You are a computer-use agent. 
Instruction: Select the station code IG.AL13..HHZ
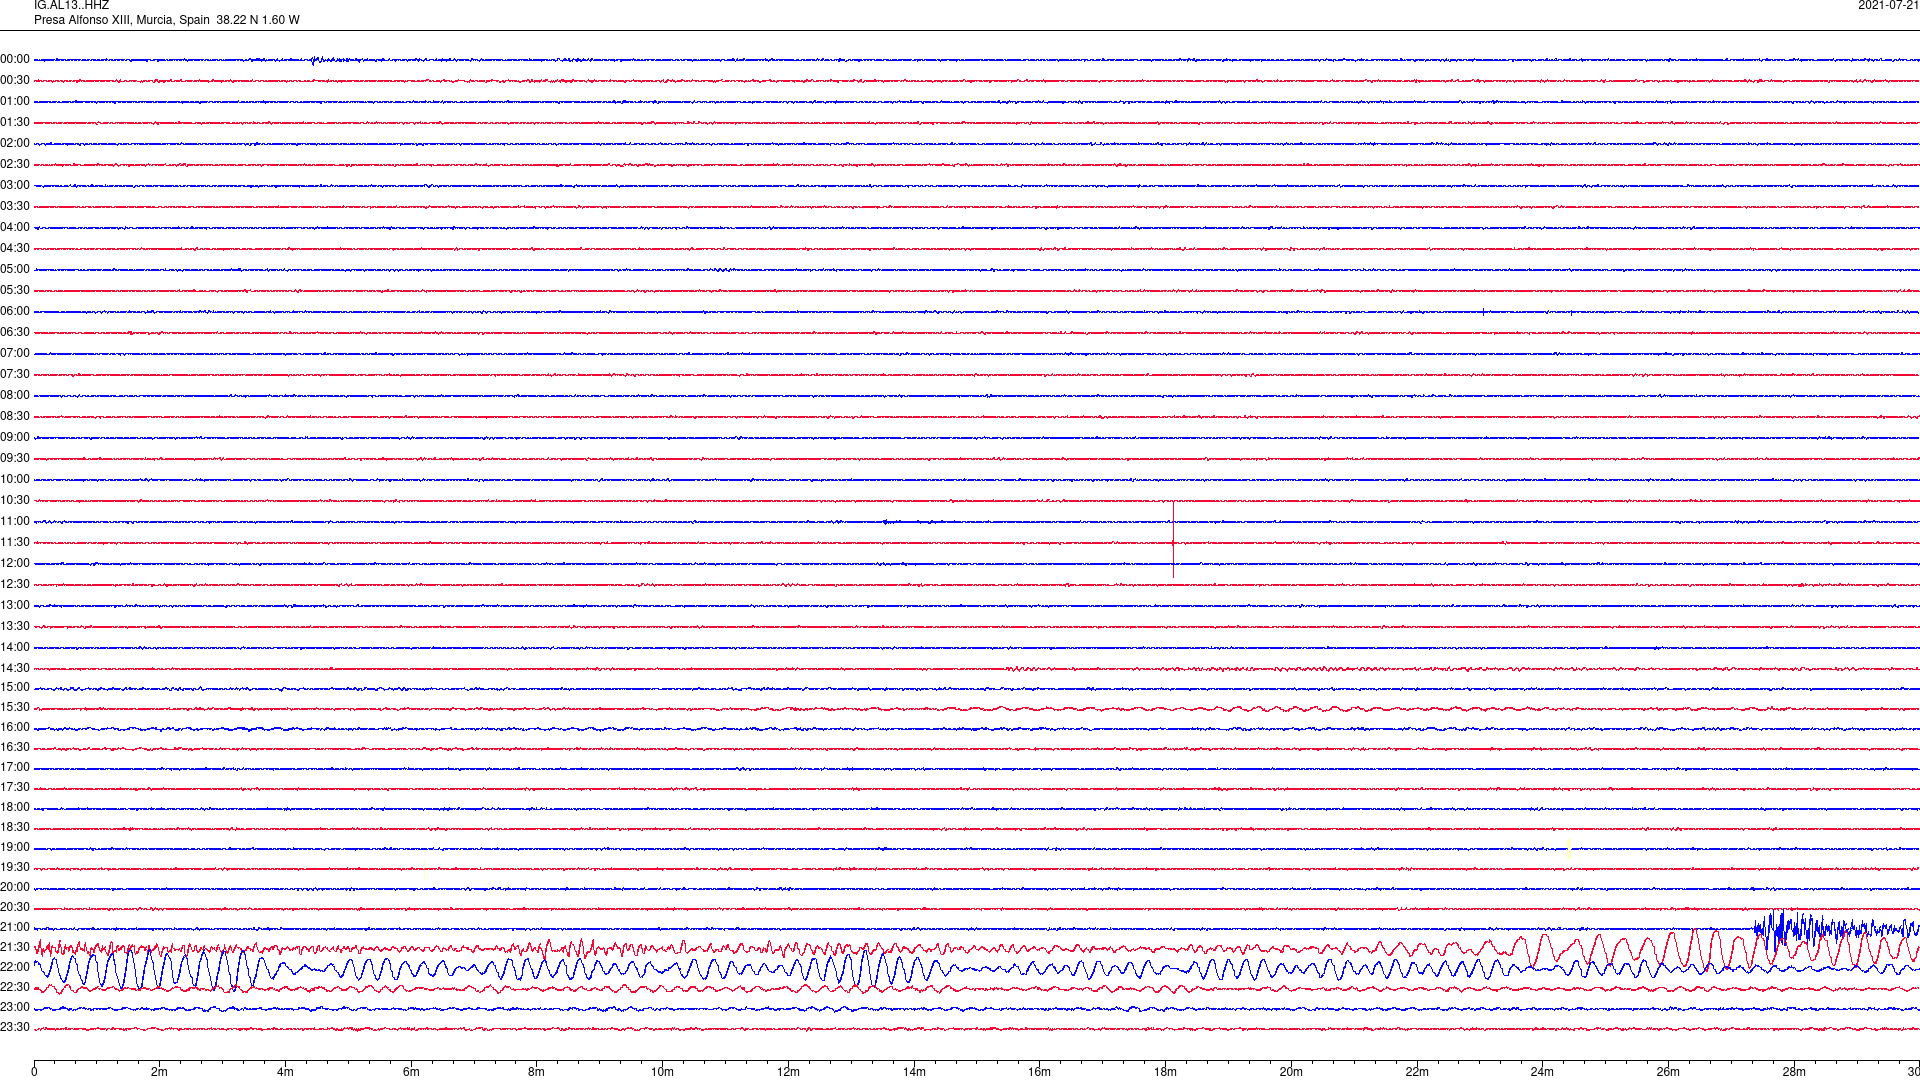[71, 6]
